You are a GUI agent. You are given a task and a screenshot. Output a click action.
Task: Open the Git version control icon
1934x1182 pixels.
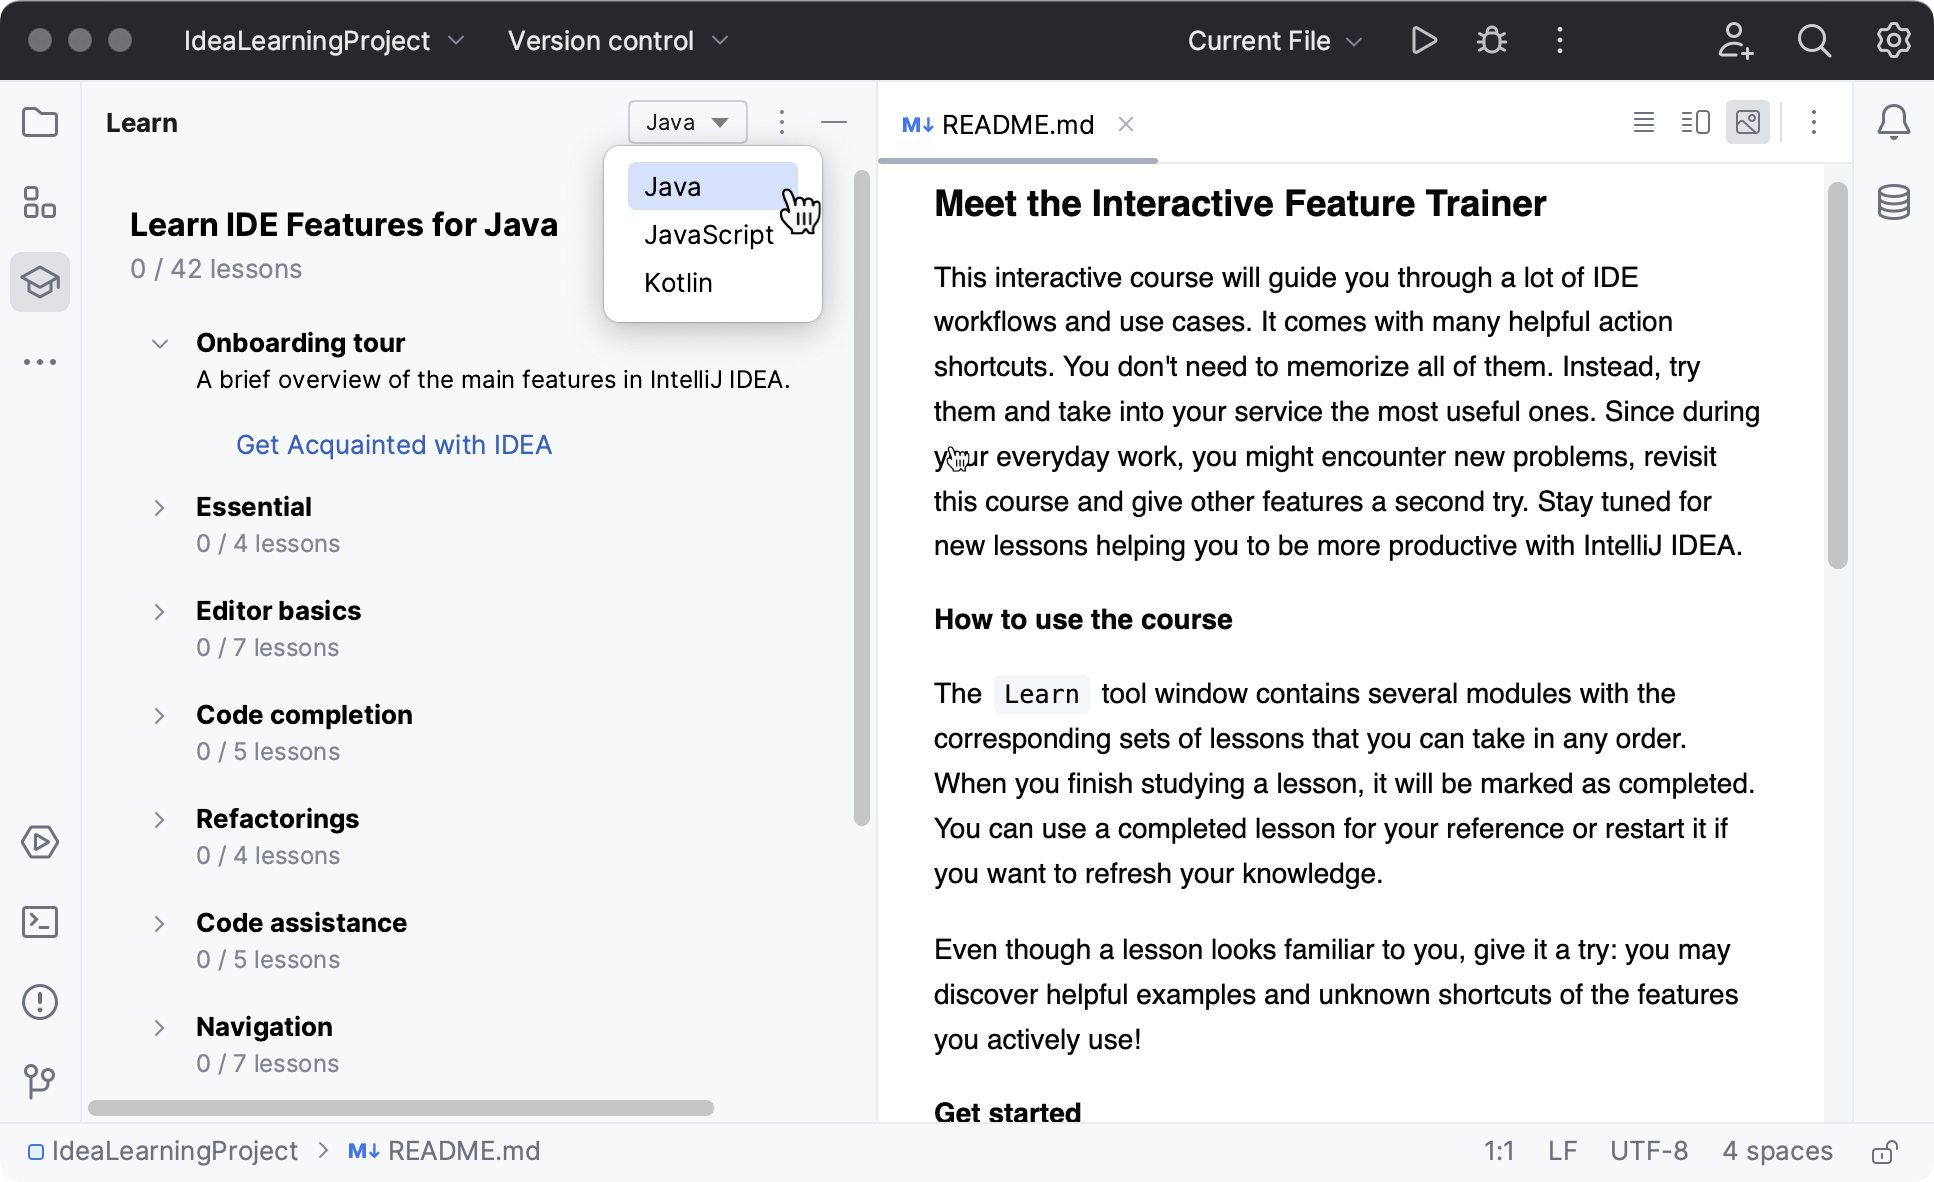40,1081
